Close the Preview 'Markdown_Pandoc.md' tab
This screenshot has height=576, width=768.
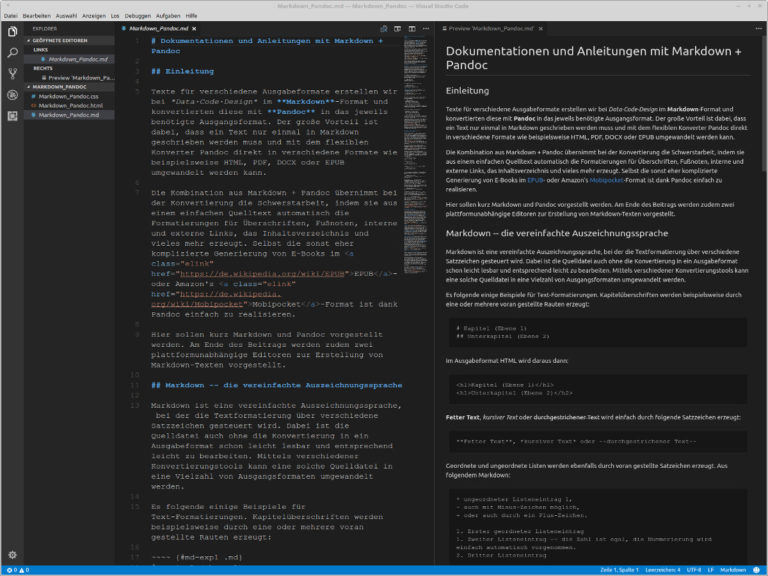(x=541, y=29)
